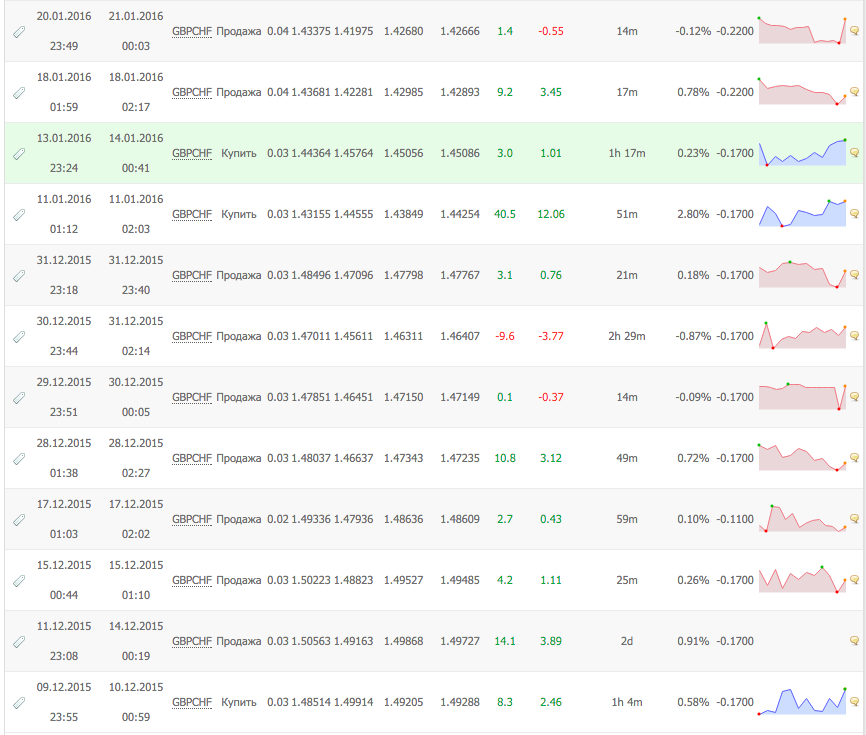
Task: View mini chart for the 17m trade closing 1.42893
Action: click(802, 91)
